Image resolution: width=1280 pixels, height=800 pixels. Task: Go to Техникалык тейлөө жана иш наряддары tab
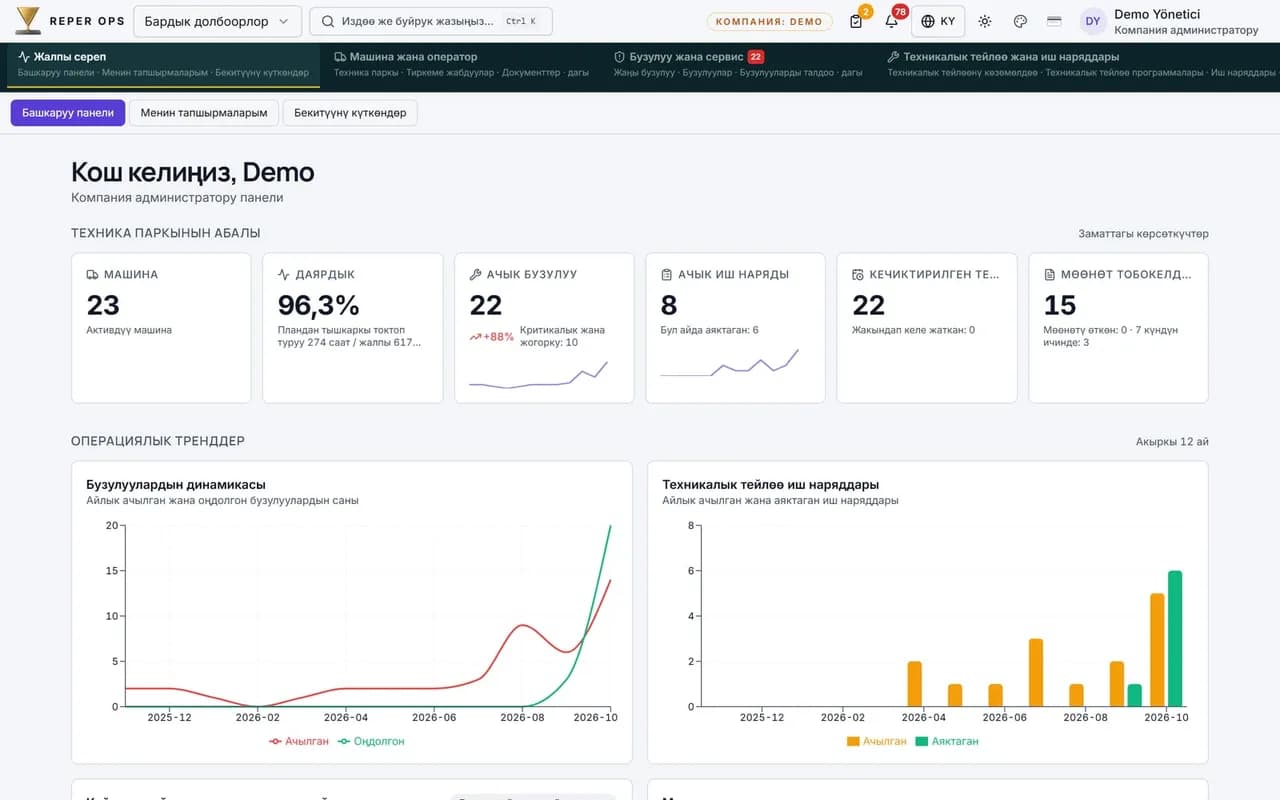tap(1079, 65)
